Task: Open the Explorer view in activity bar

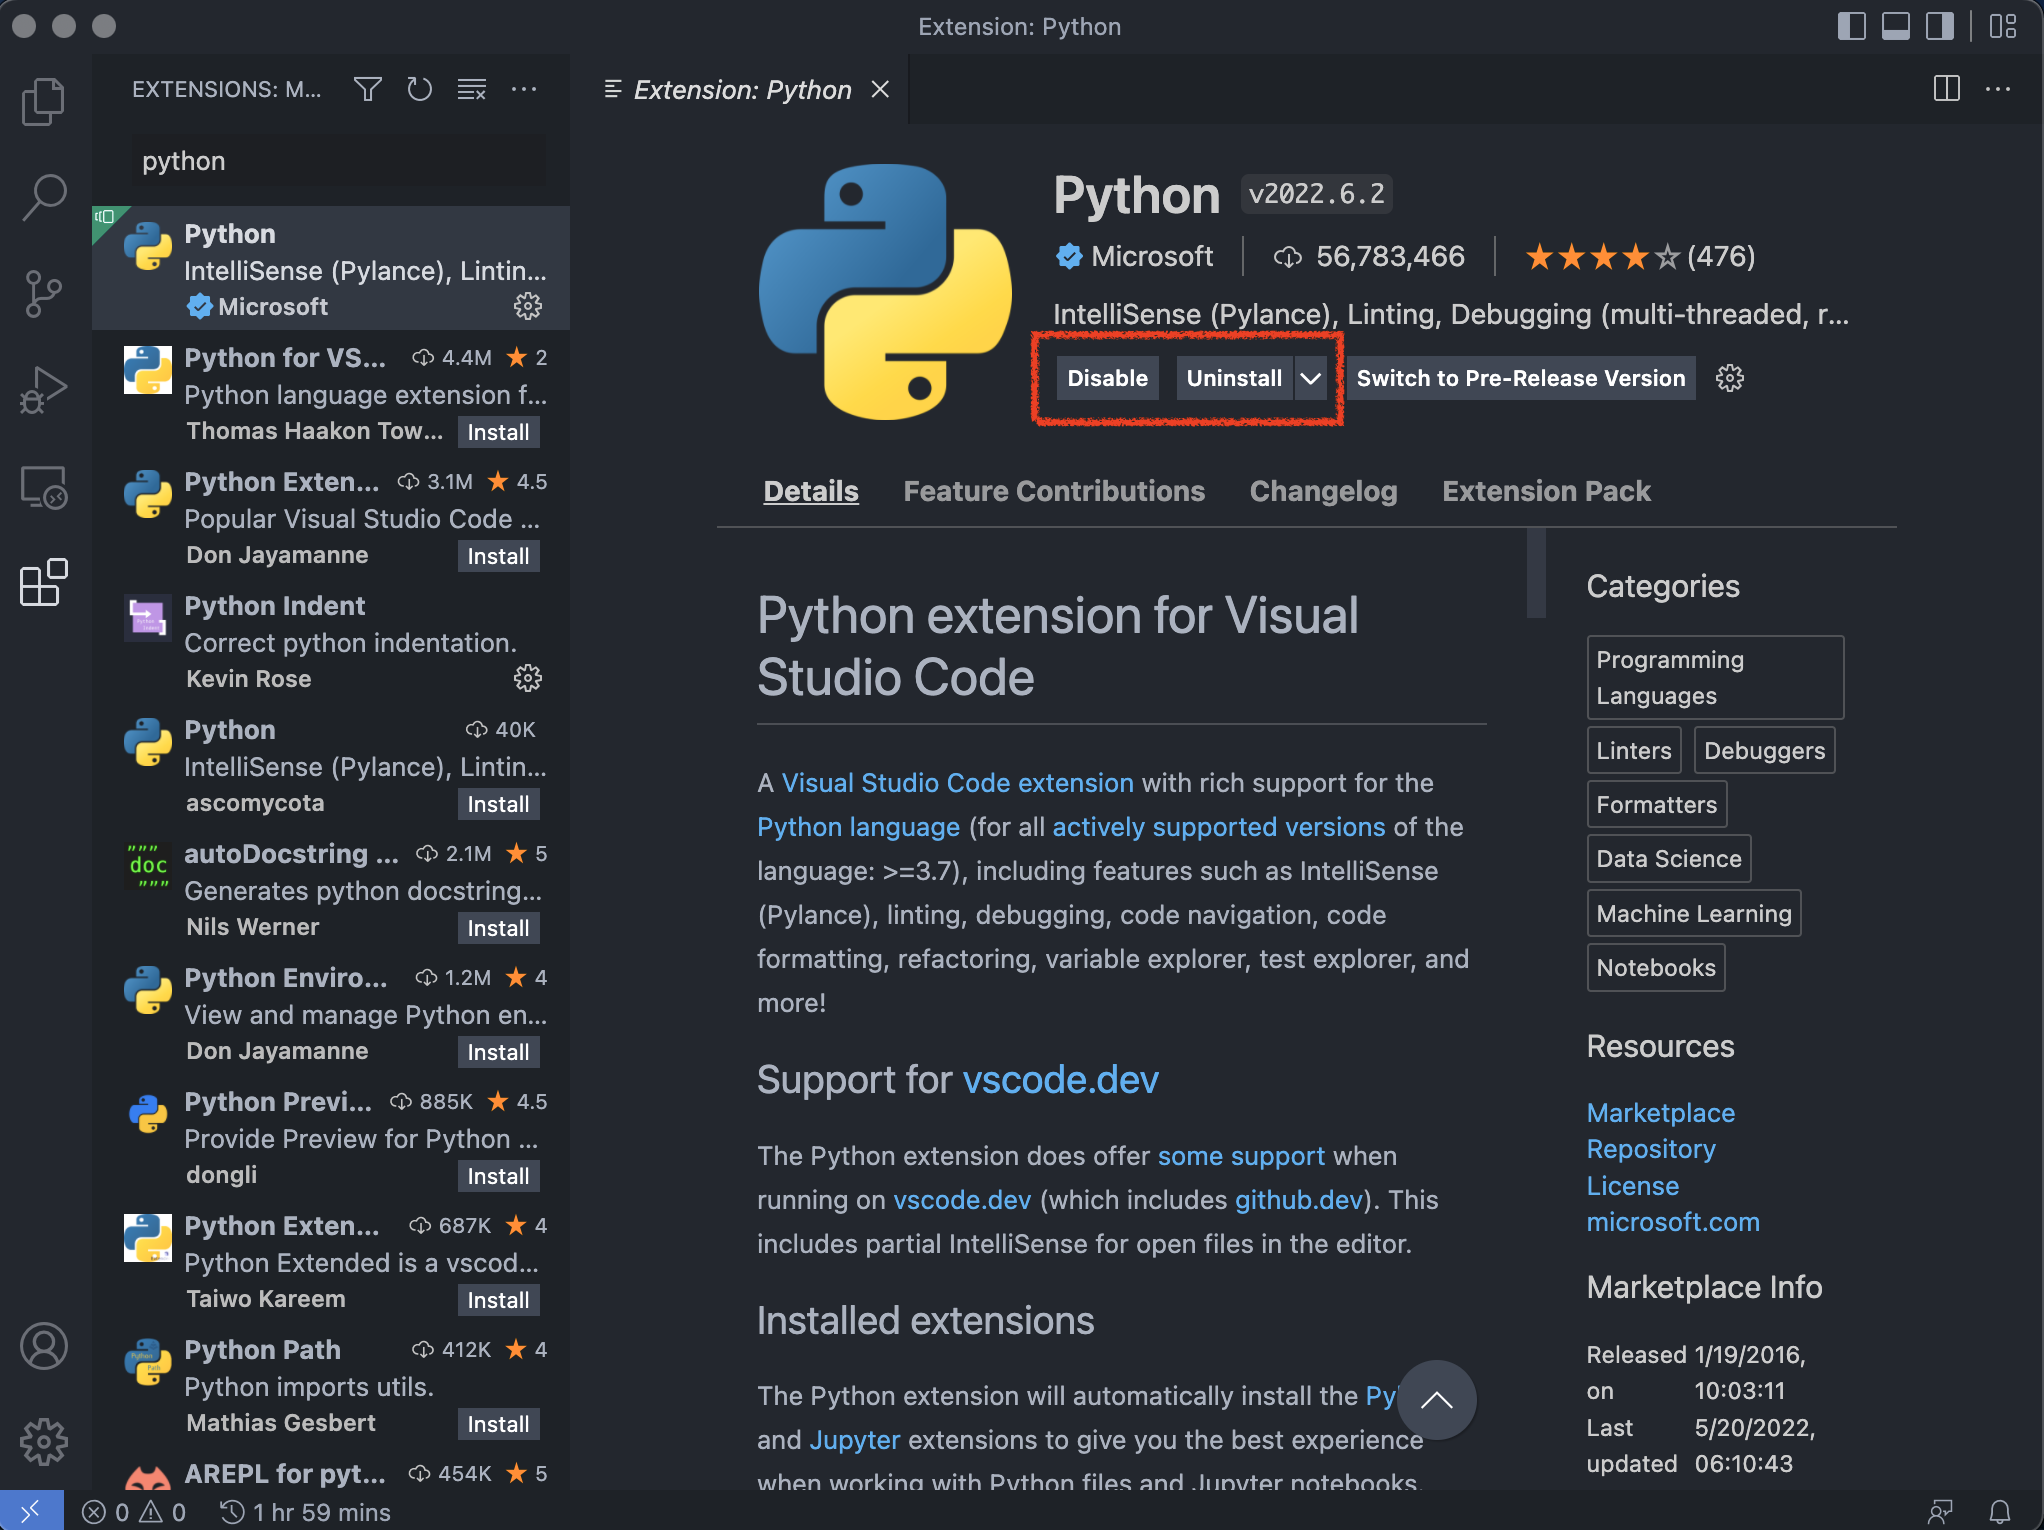Action: pos(44,101)
